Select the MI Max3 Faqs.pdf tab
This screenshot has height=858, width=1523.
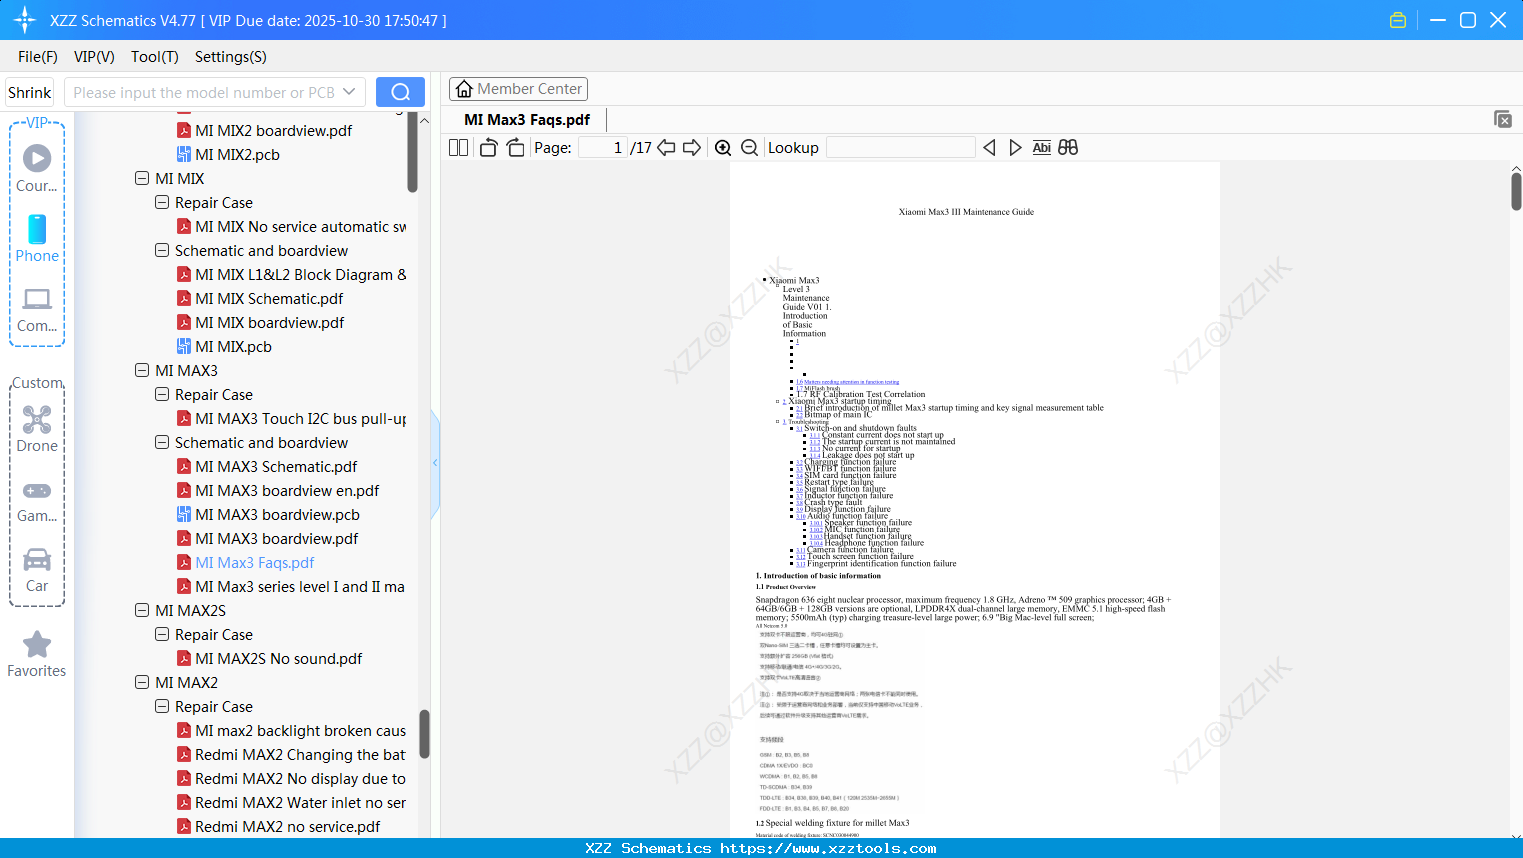527,120
